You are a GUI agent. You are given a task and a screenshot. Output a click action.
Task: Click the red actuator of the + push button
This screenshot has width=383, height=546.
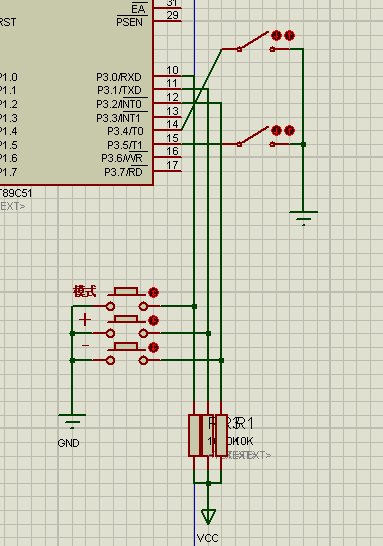(154, 320)
